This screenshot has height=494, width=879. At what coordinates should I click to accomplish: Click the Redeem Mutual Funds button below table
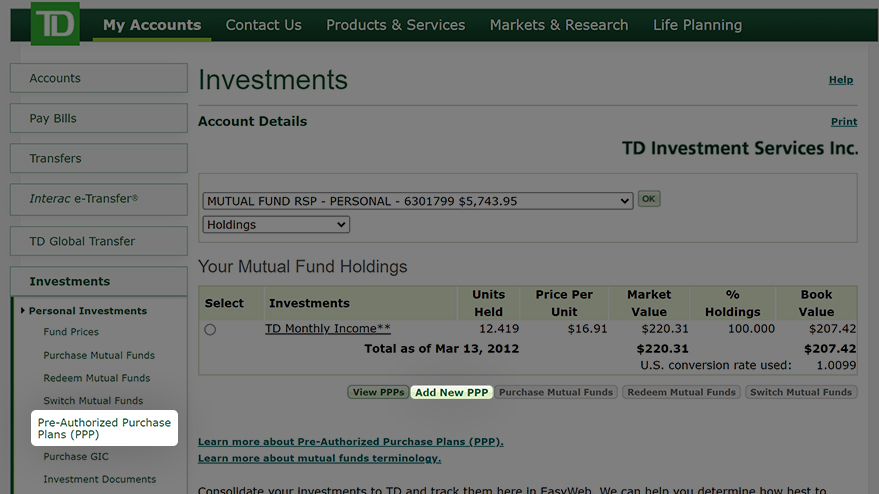[681, 392]
